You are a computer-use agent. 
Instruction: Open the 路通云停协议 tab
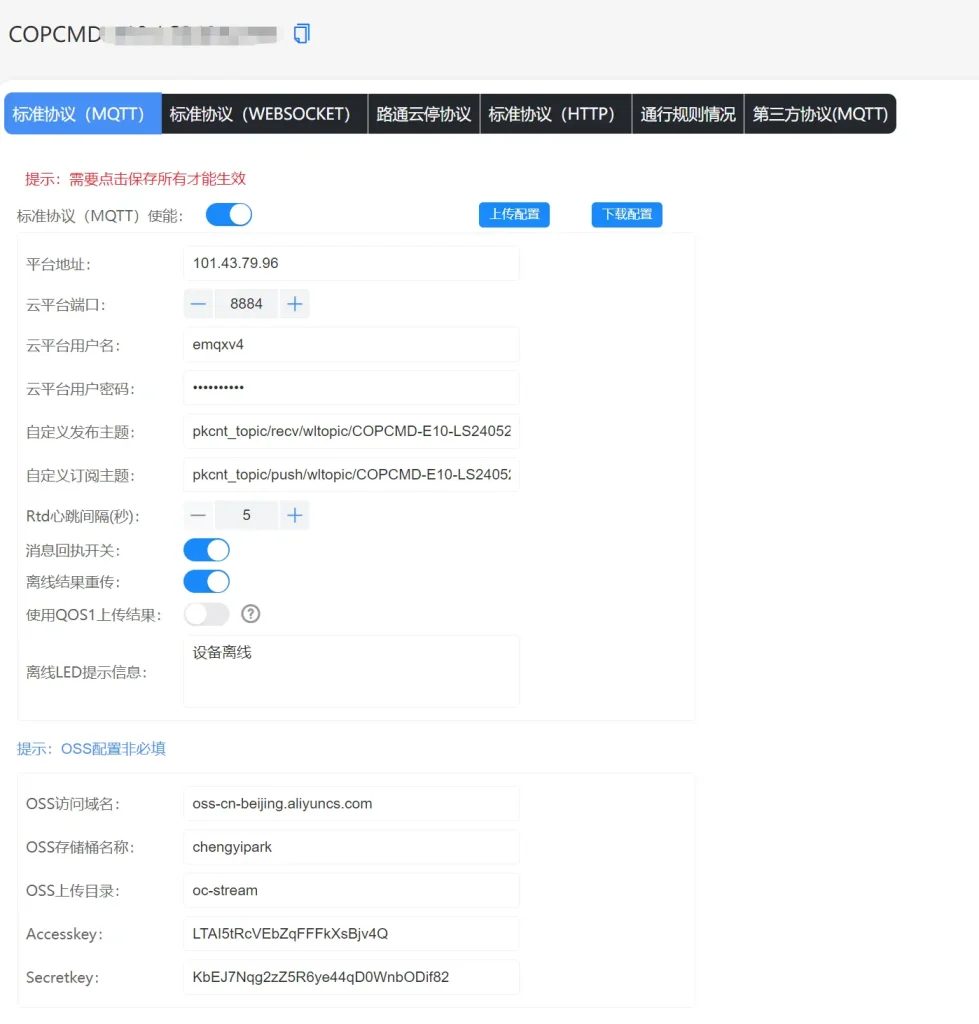tap(424, 113)
